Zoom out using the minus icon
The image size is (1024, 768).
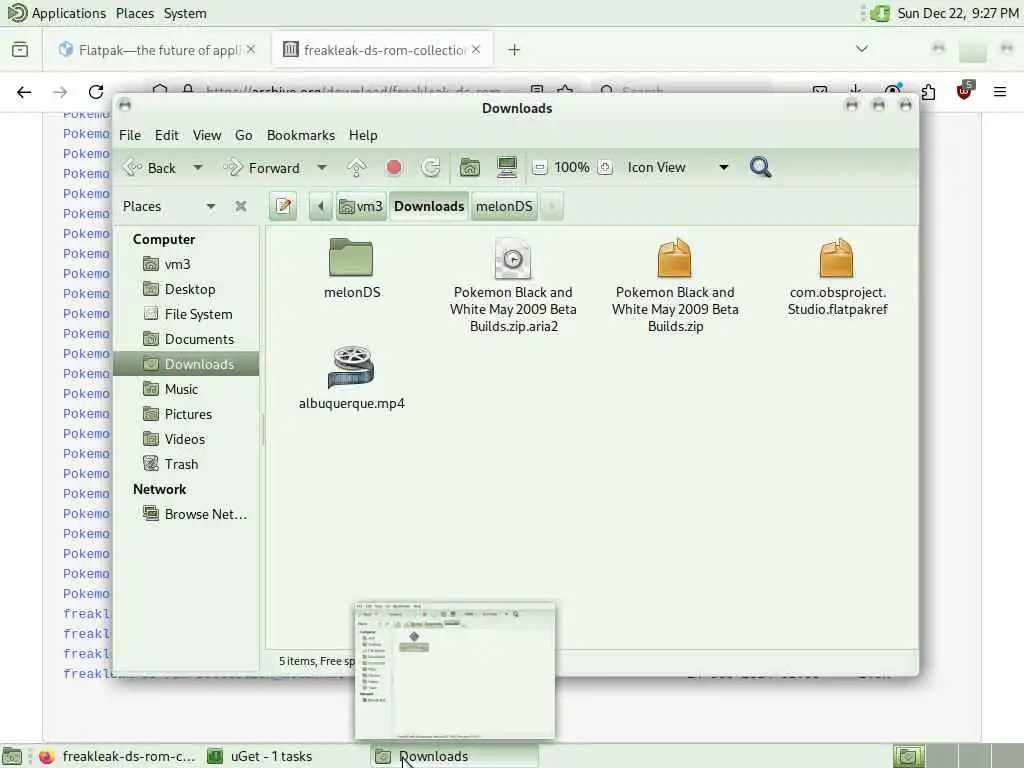(x=539, y=168)
